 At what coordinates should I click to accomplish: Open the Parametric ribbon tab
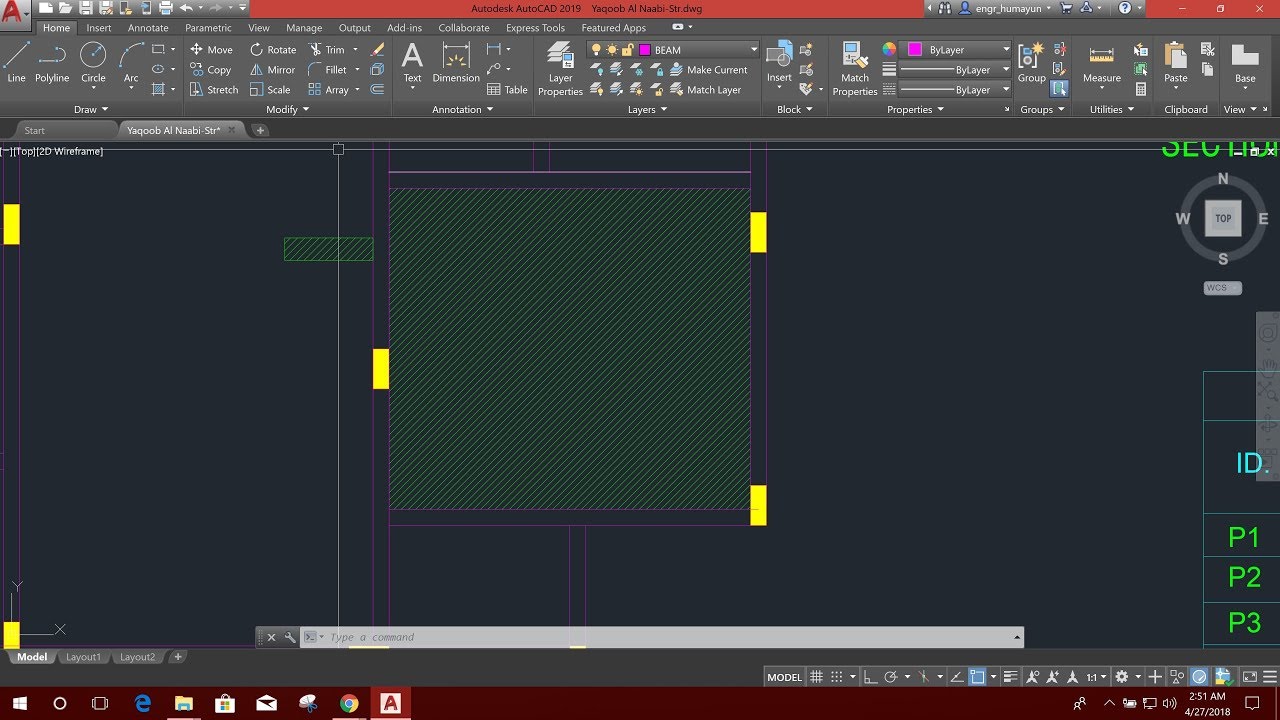pos(208,28)
